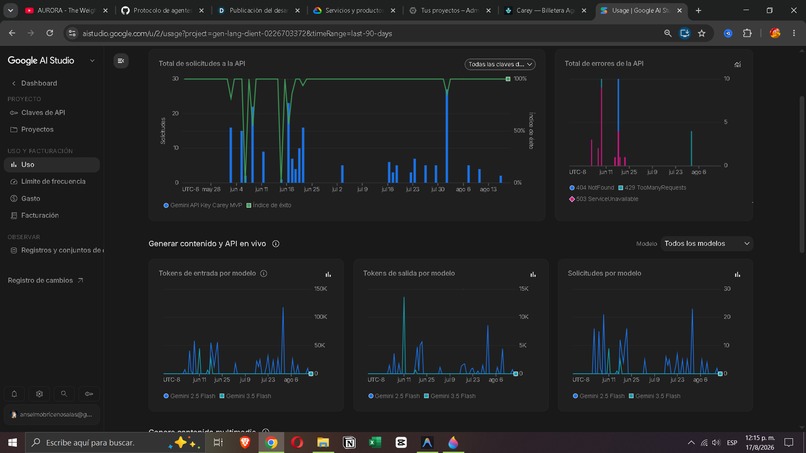The height and width of the screenshot is (453, 806).
Task: Open Registro de cambios external link
Action: 45,280
